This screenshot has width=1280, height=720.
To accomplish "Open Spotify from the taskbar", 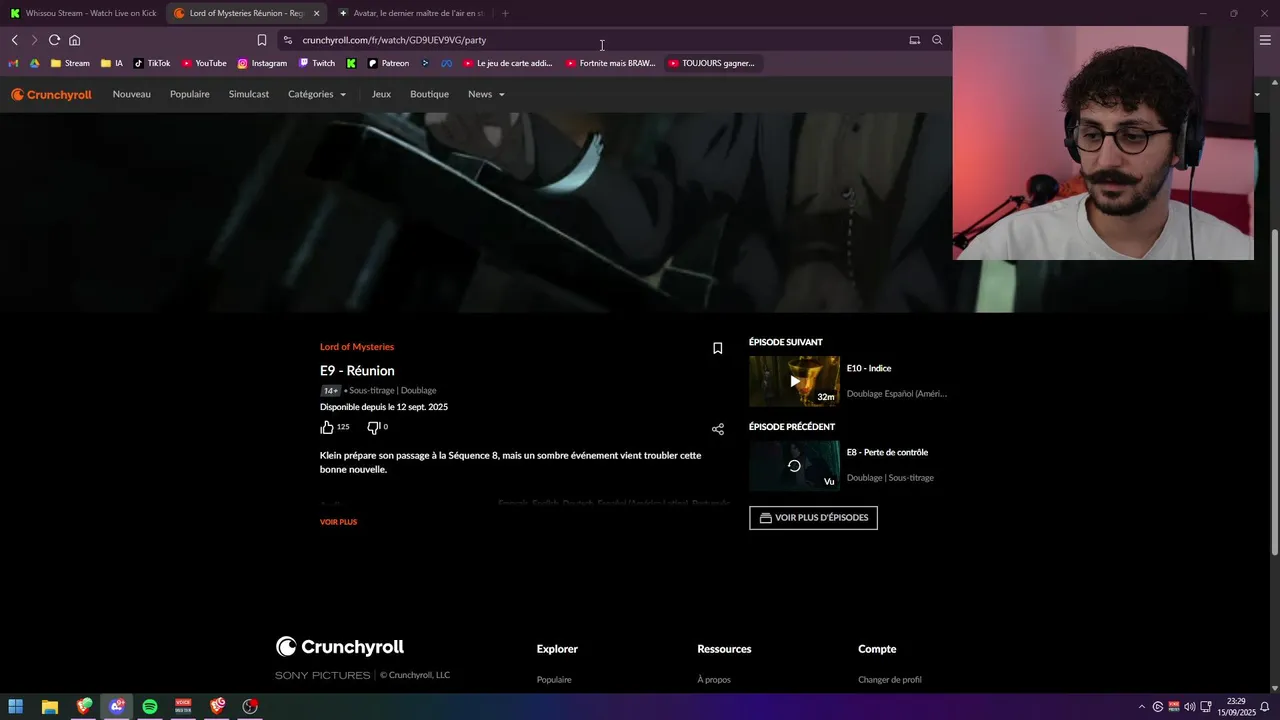I will tap(150, 707).
